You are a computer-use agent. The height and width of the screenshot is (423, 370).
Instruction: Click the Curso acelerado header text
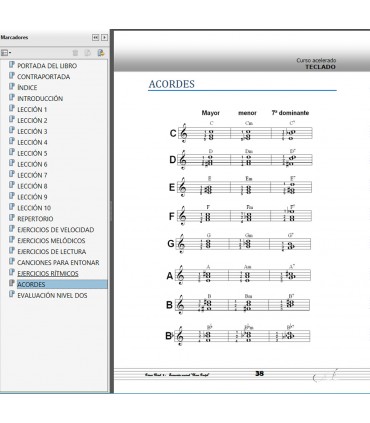pyautogui.click(x=316, y=60)
